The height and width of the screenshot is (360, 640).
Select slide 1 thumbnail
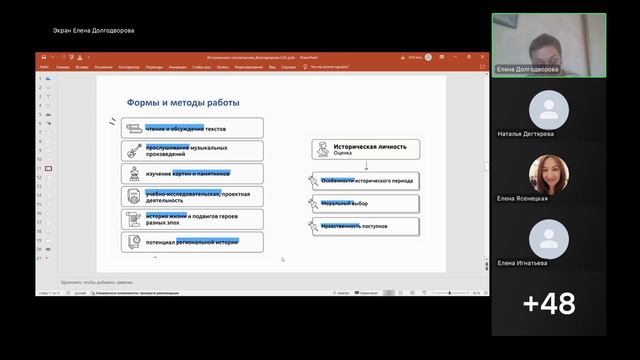48,78
